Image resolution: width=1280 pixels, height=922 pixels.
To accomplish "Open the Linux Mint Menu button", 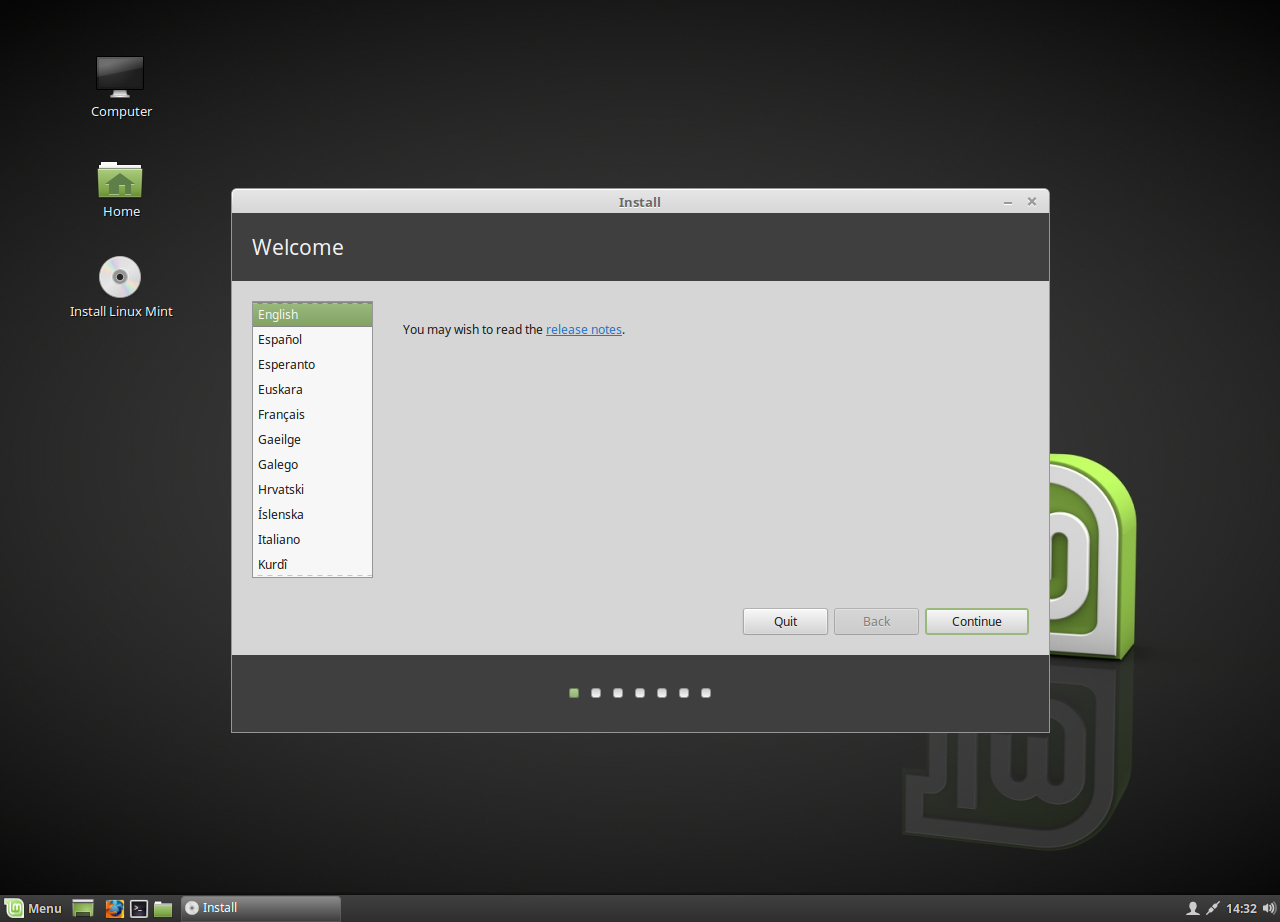I will (34, 908).
